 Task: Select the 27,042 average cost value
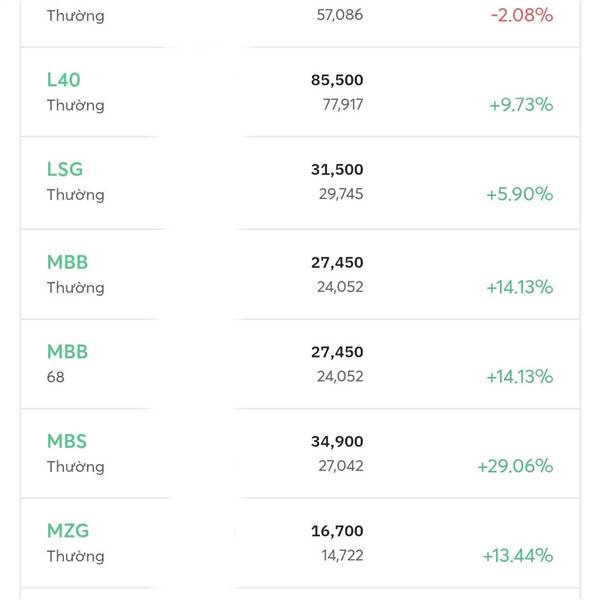[x=341, y=466]
